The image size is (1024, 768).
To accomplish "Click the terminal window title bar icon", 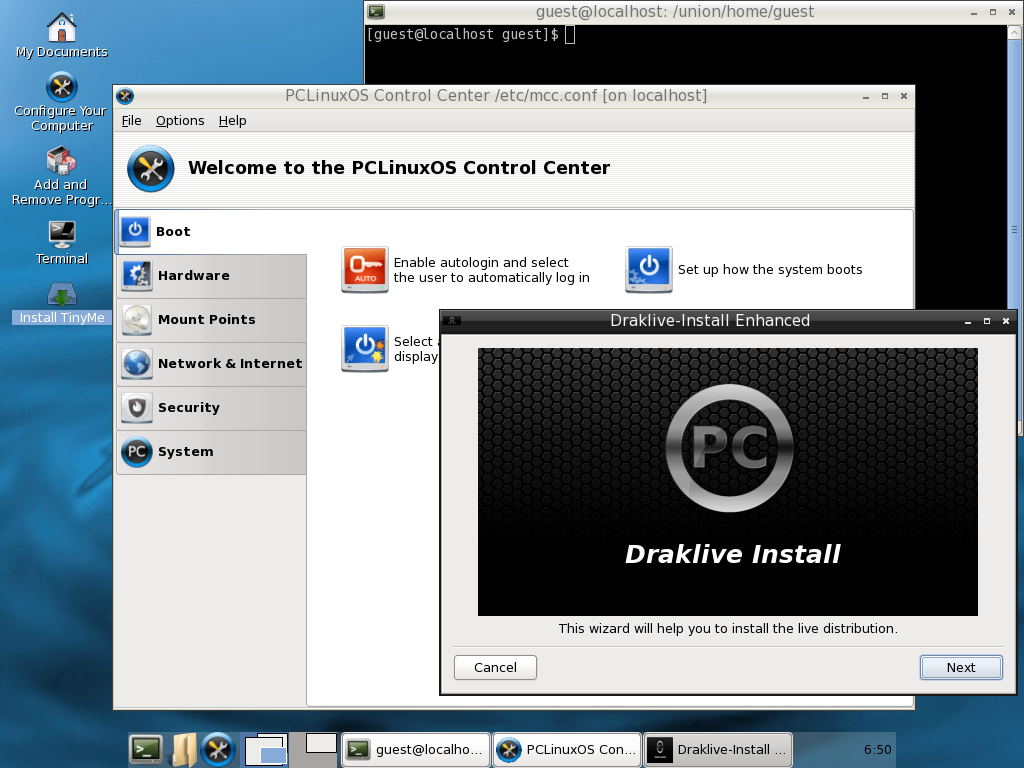I will point(376,11).
